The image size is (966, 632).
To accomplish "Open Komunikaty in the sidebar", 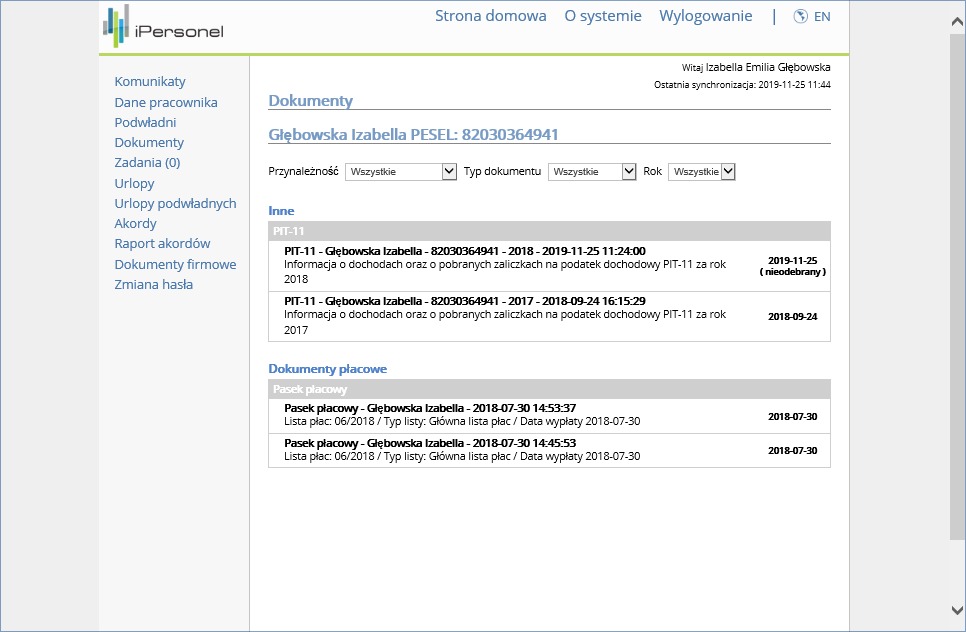I will [150, 82].
